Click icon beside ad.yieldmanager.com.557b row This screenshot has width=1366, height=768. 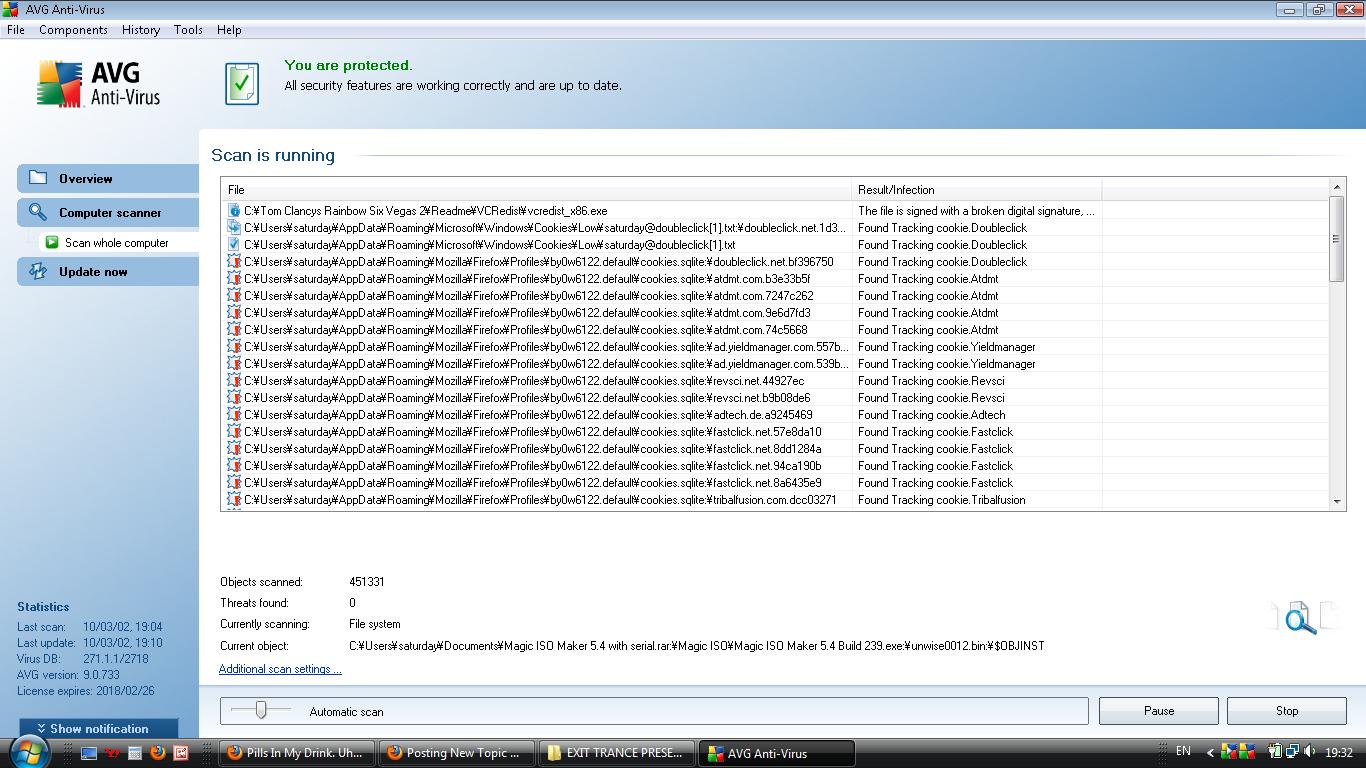pyautogui.click(x=234, y=347)
